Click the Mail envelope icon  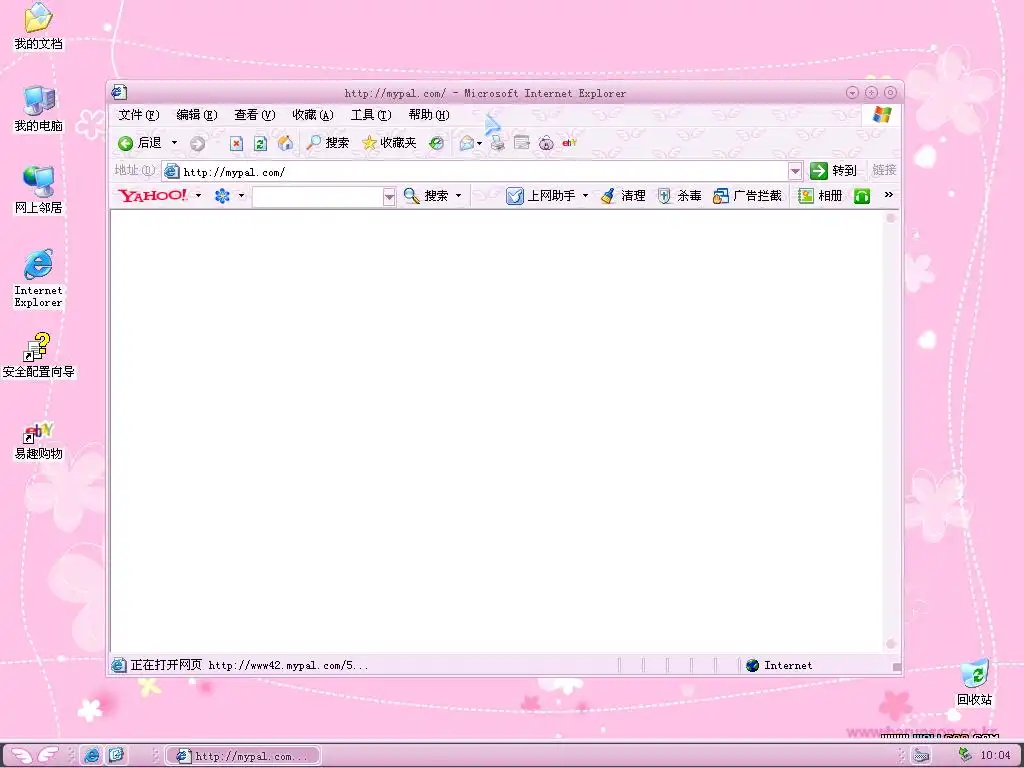466,143
